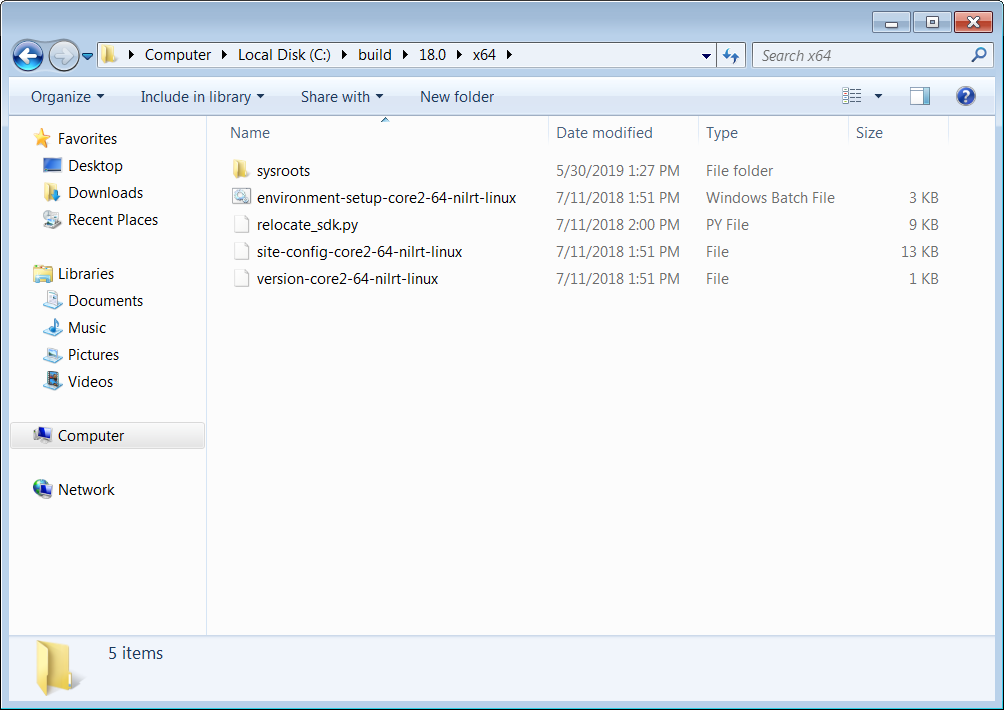Click the Help question mark icon

tap(965, 96)
